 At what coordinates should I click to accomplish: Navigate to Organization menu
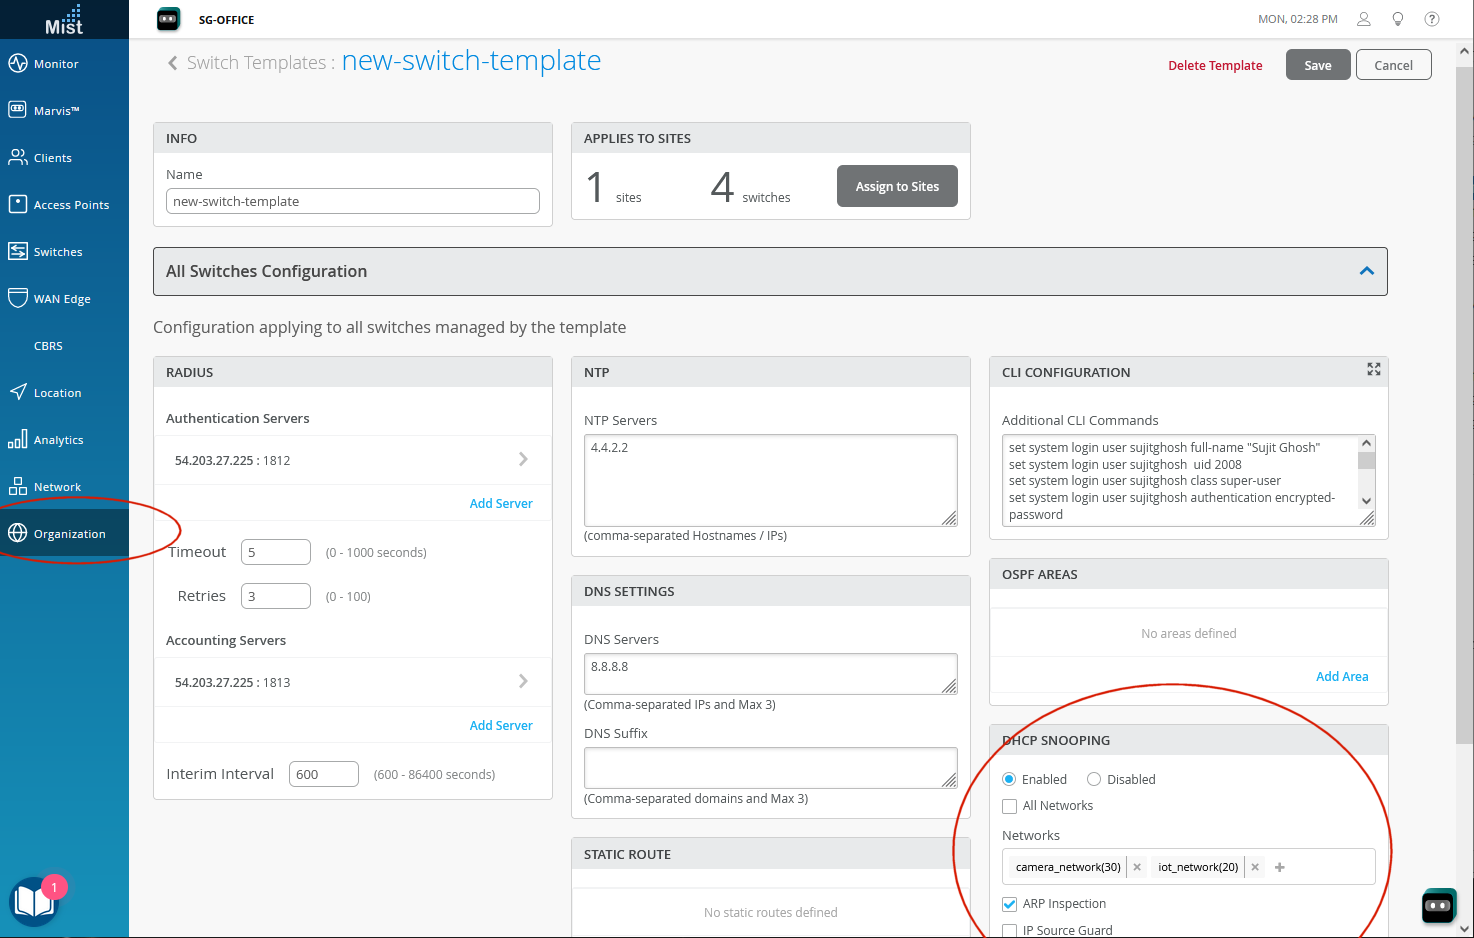tap(69, 534)
